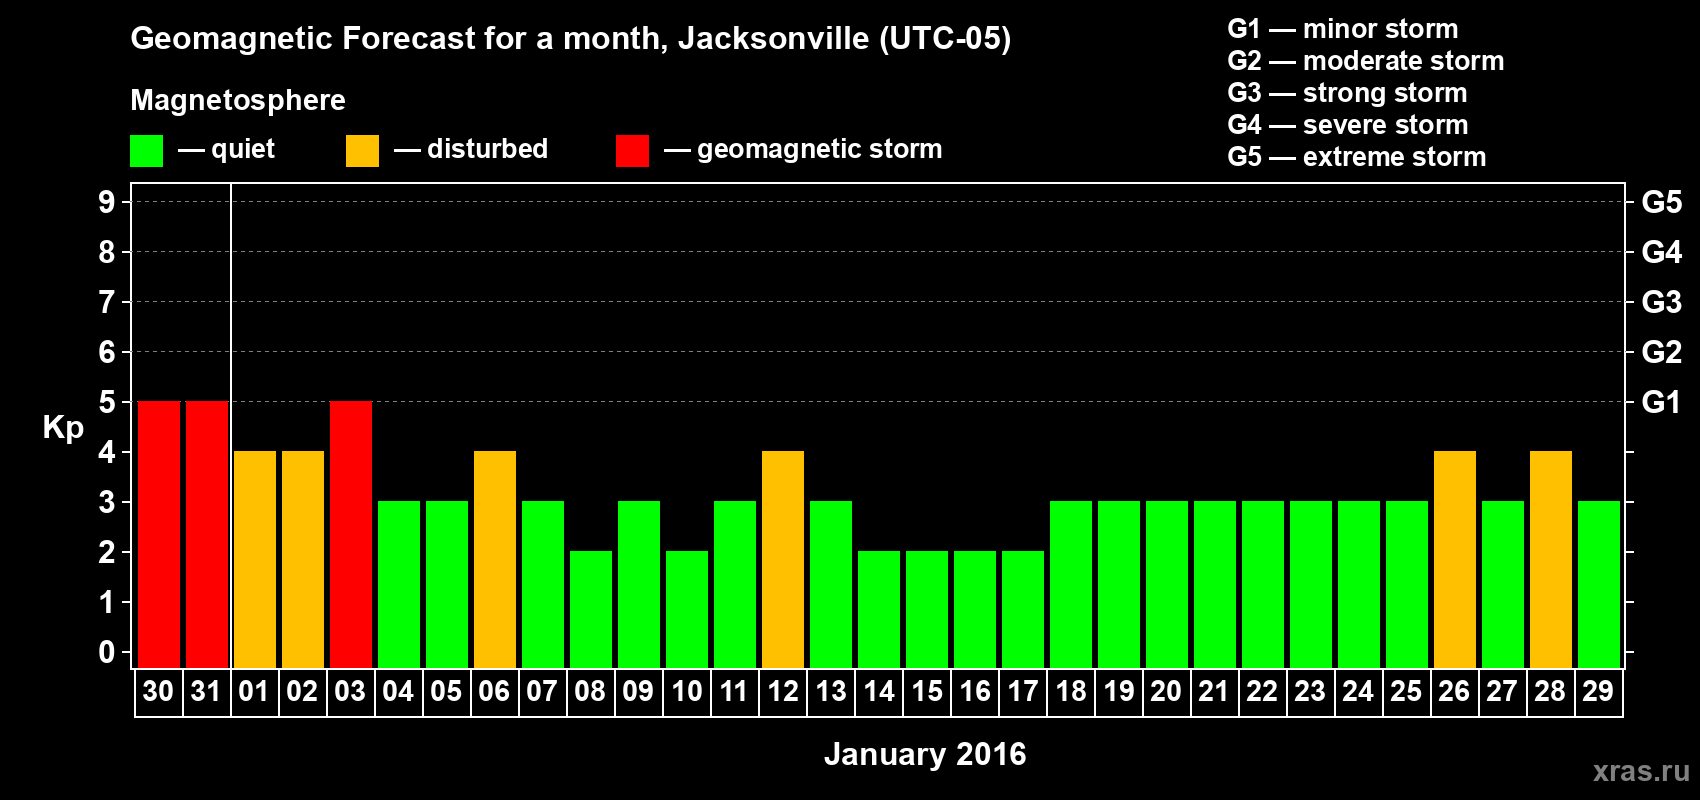This screenshot has height=800, width=1700.
Task: Click the date label 22
Action: (x=1262, y=692)
